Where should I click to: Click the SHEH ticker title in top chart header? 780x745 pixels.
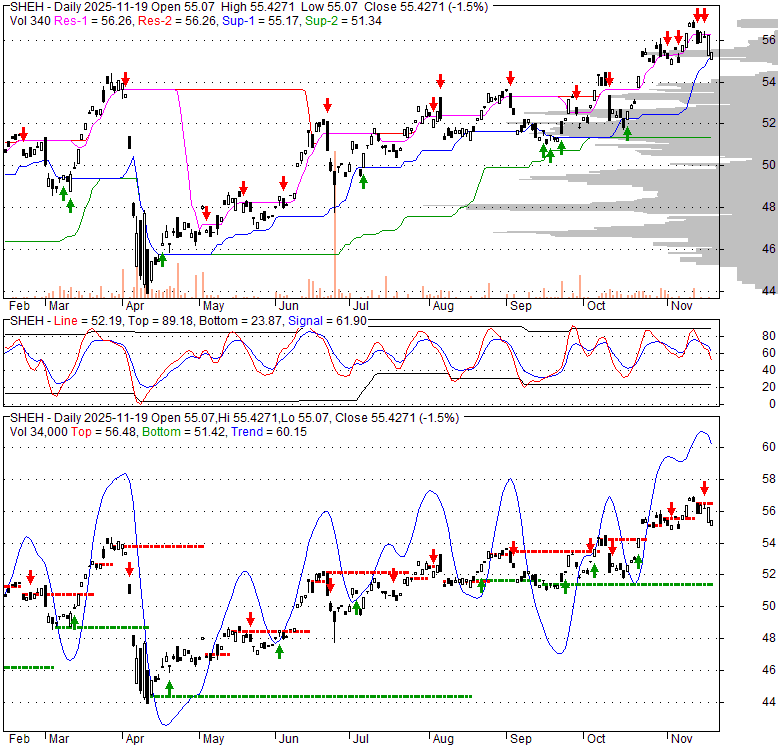pyautogui.click(x=25, y=5)
